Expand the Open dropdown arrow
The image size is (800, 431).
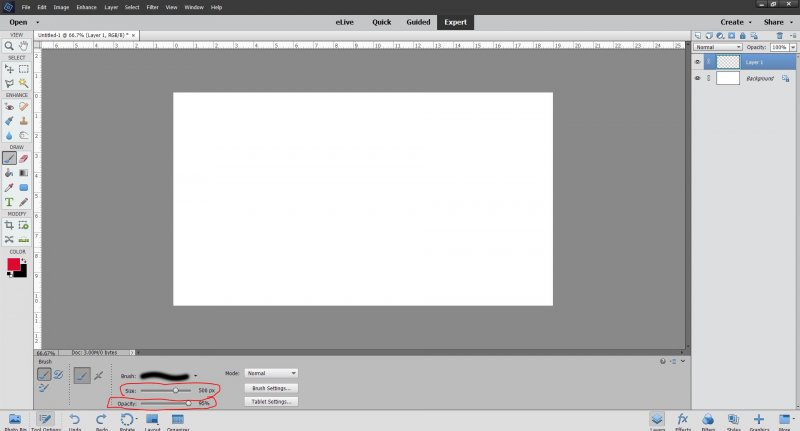[37, 22]
